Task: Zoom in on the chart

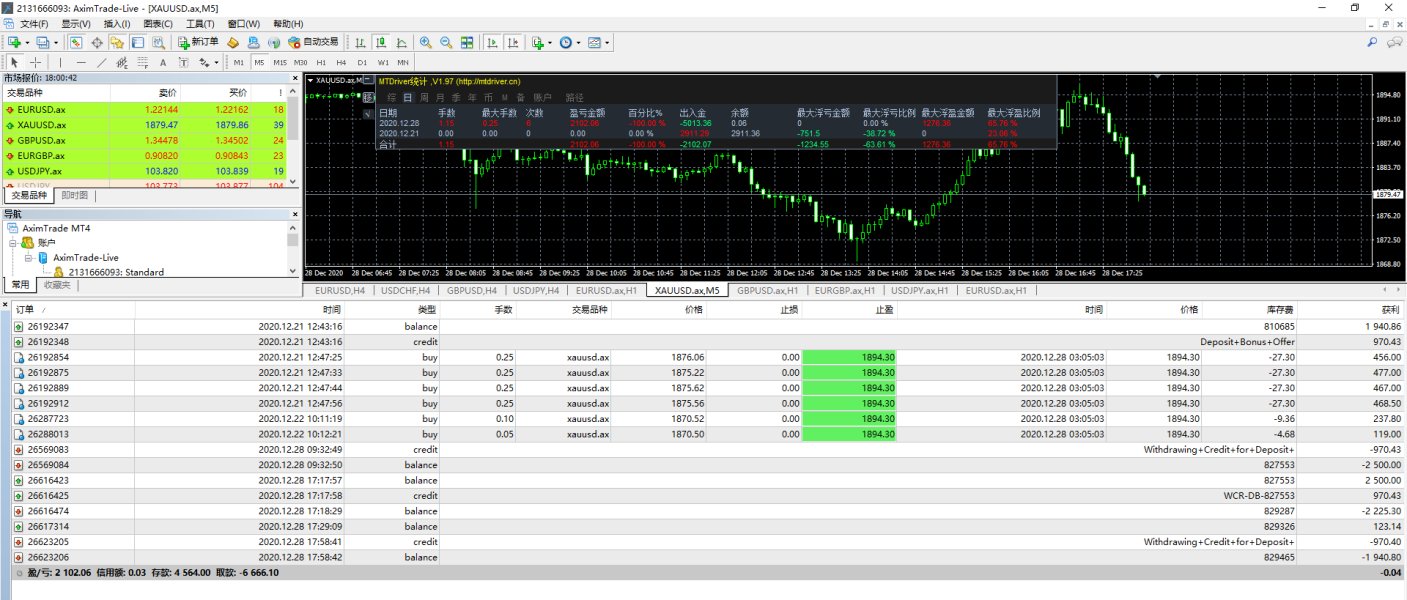Action: coord(426,42)
